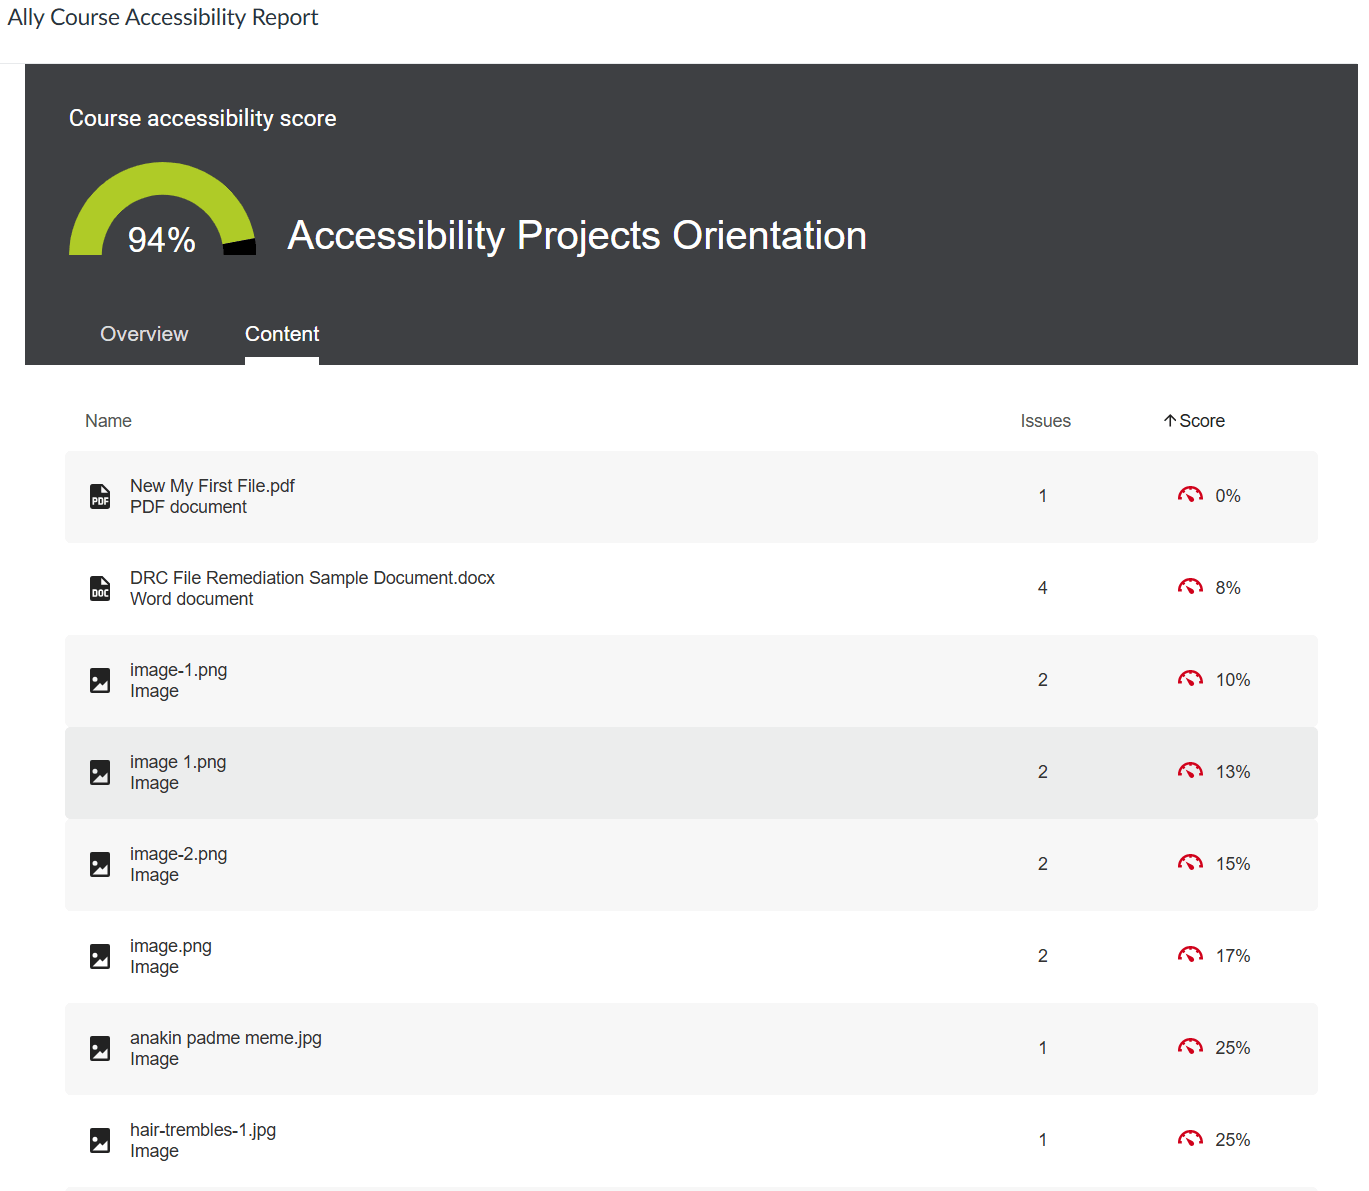The height and width of the screenshot is (1191, 1369).
Task: Click the 94% course accessibility score gauge
Action: (x=162, y=222)
